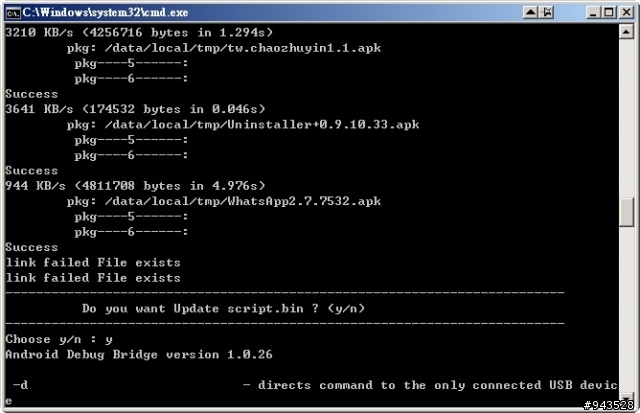The width and height of the screenshot is (640, 413).
Task: Click the tw.chaozhuyin1.1.apk path line
Action: (x=224, y=48)
